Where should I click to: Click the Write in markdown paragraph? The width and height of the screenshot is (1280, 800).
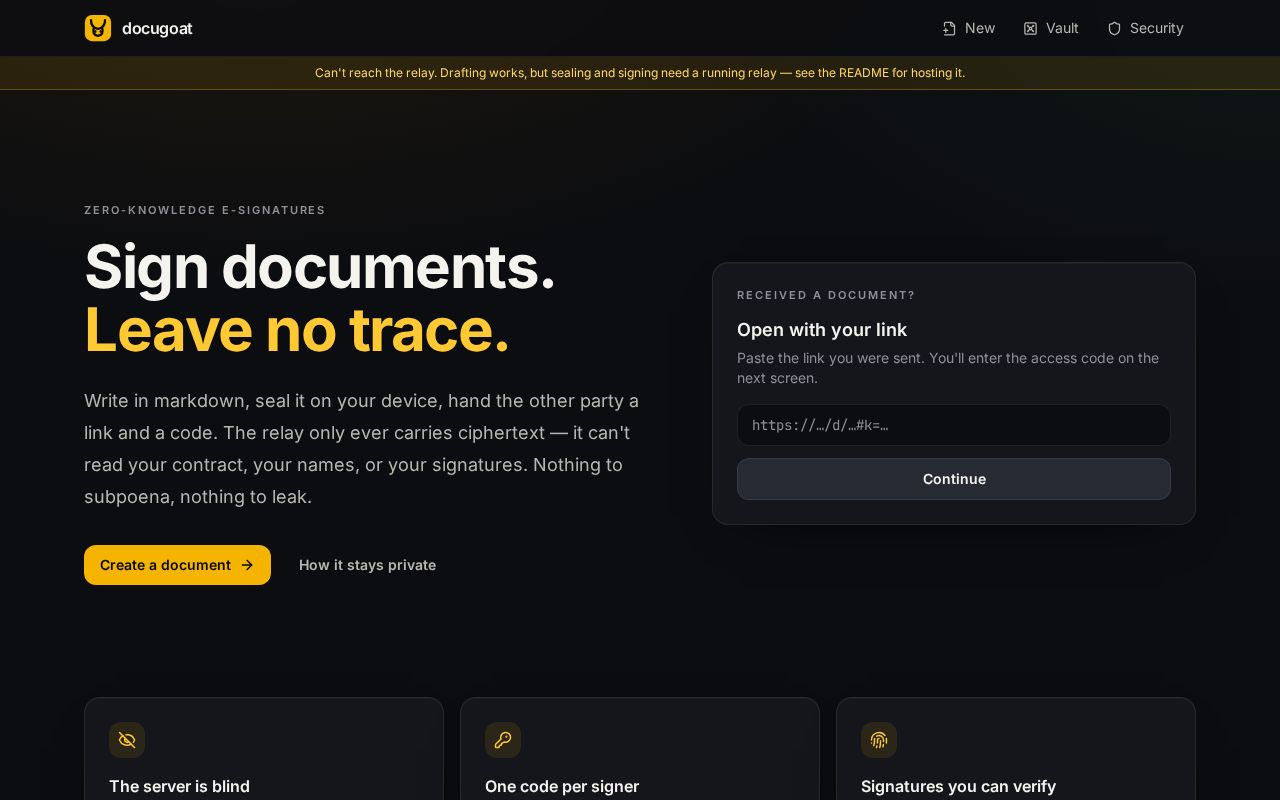[x=362, y=449]
